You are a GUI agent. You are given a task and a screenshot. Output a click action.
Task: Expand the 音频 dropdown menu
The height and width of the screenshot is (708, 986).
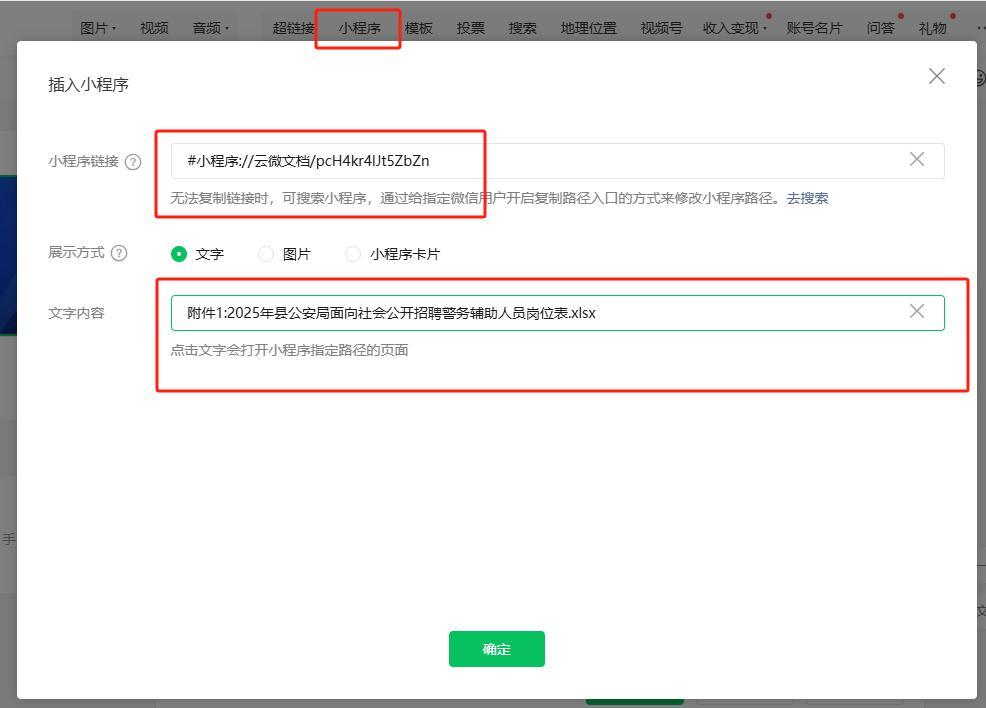tap(211, 28)
